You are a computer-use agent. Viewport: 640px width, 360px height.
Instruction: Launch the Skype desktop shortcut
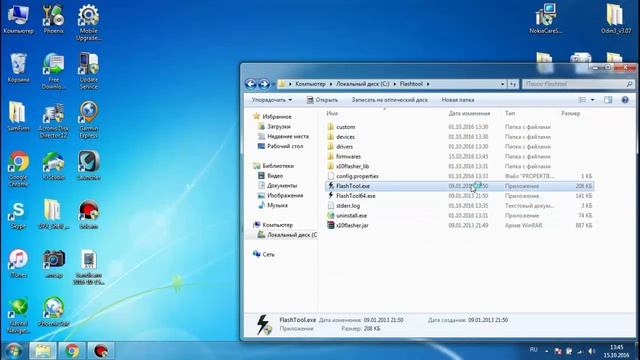(18, 215)
